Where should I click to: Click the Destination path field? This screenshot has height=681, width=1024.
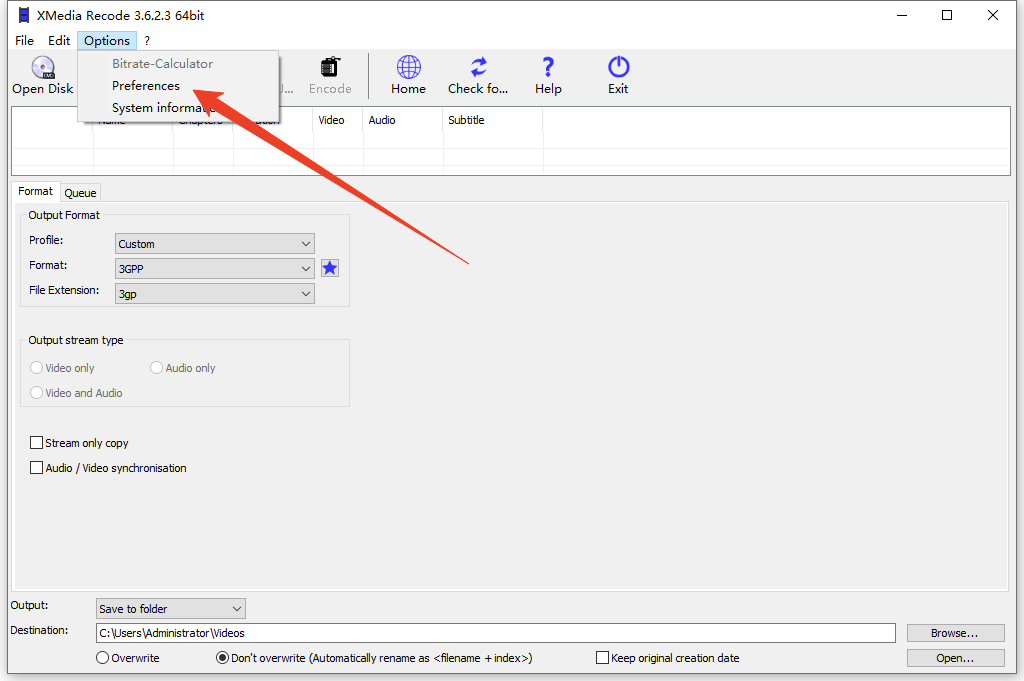pos(495,633)
